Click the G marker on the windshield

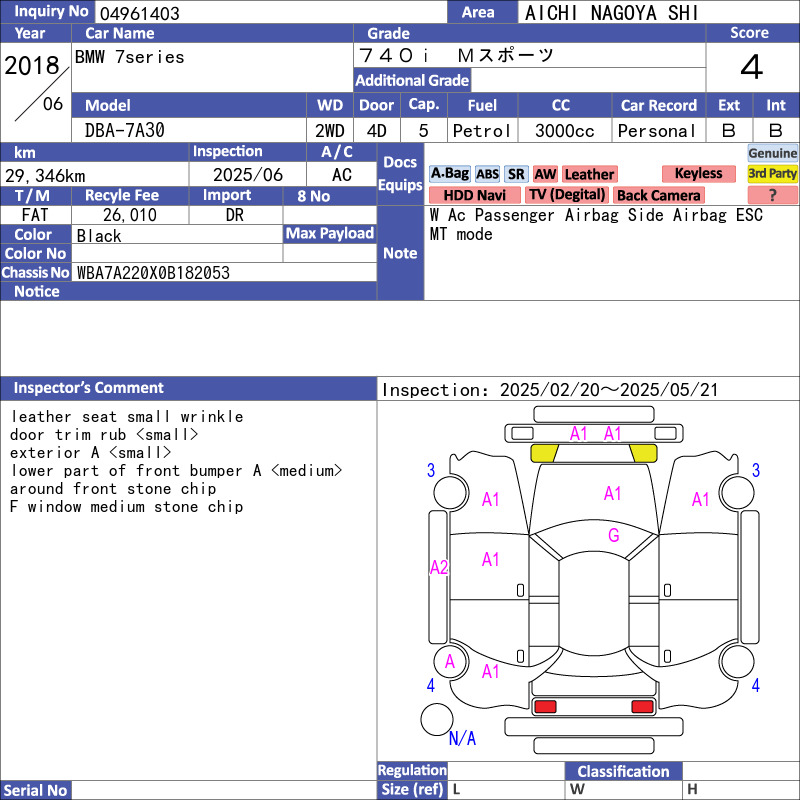coord(614,536)
